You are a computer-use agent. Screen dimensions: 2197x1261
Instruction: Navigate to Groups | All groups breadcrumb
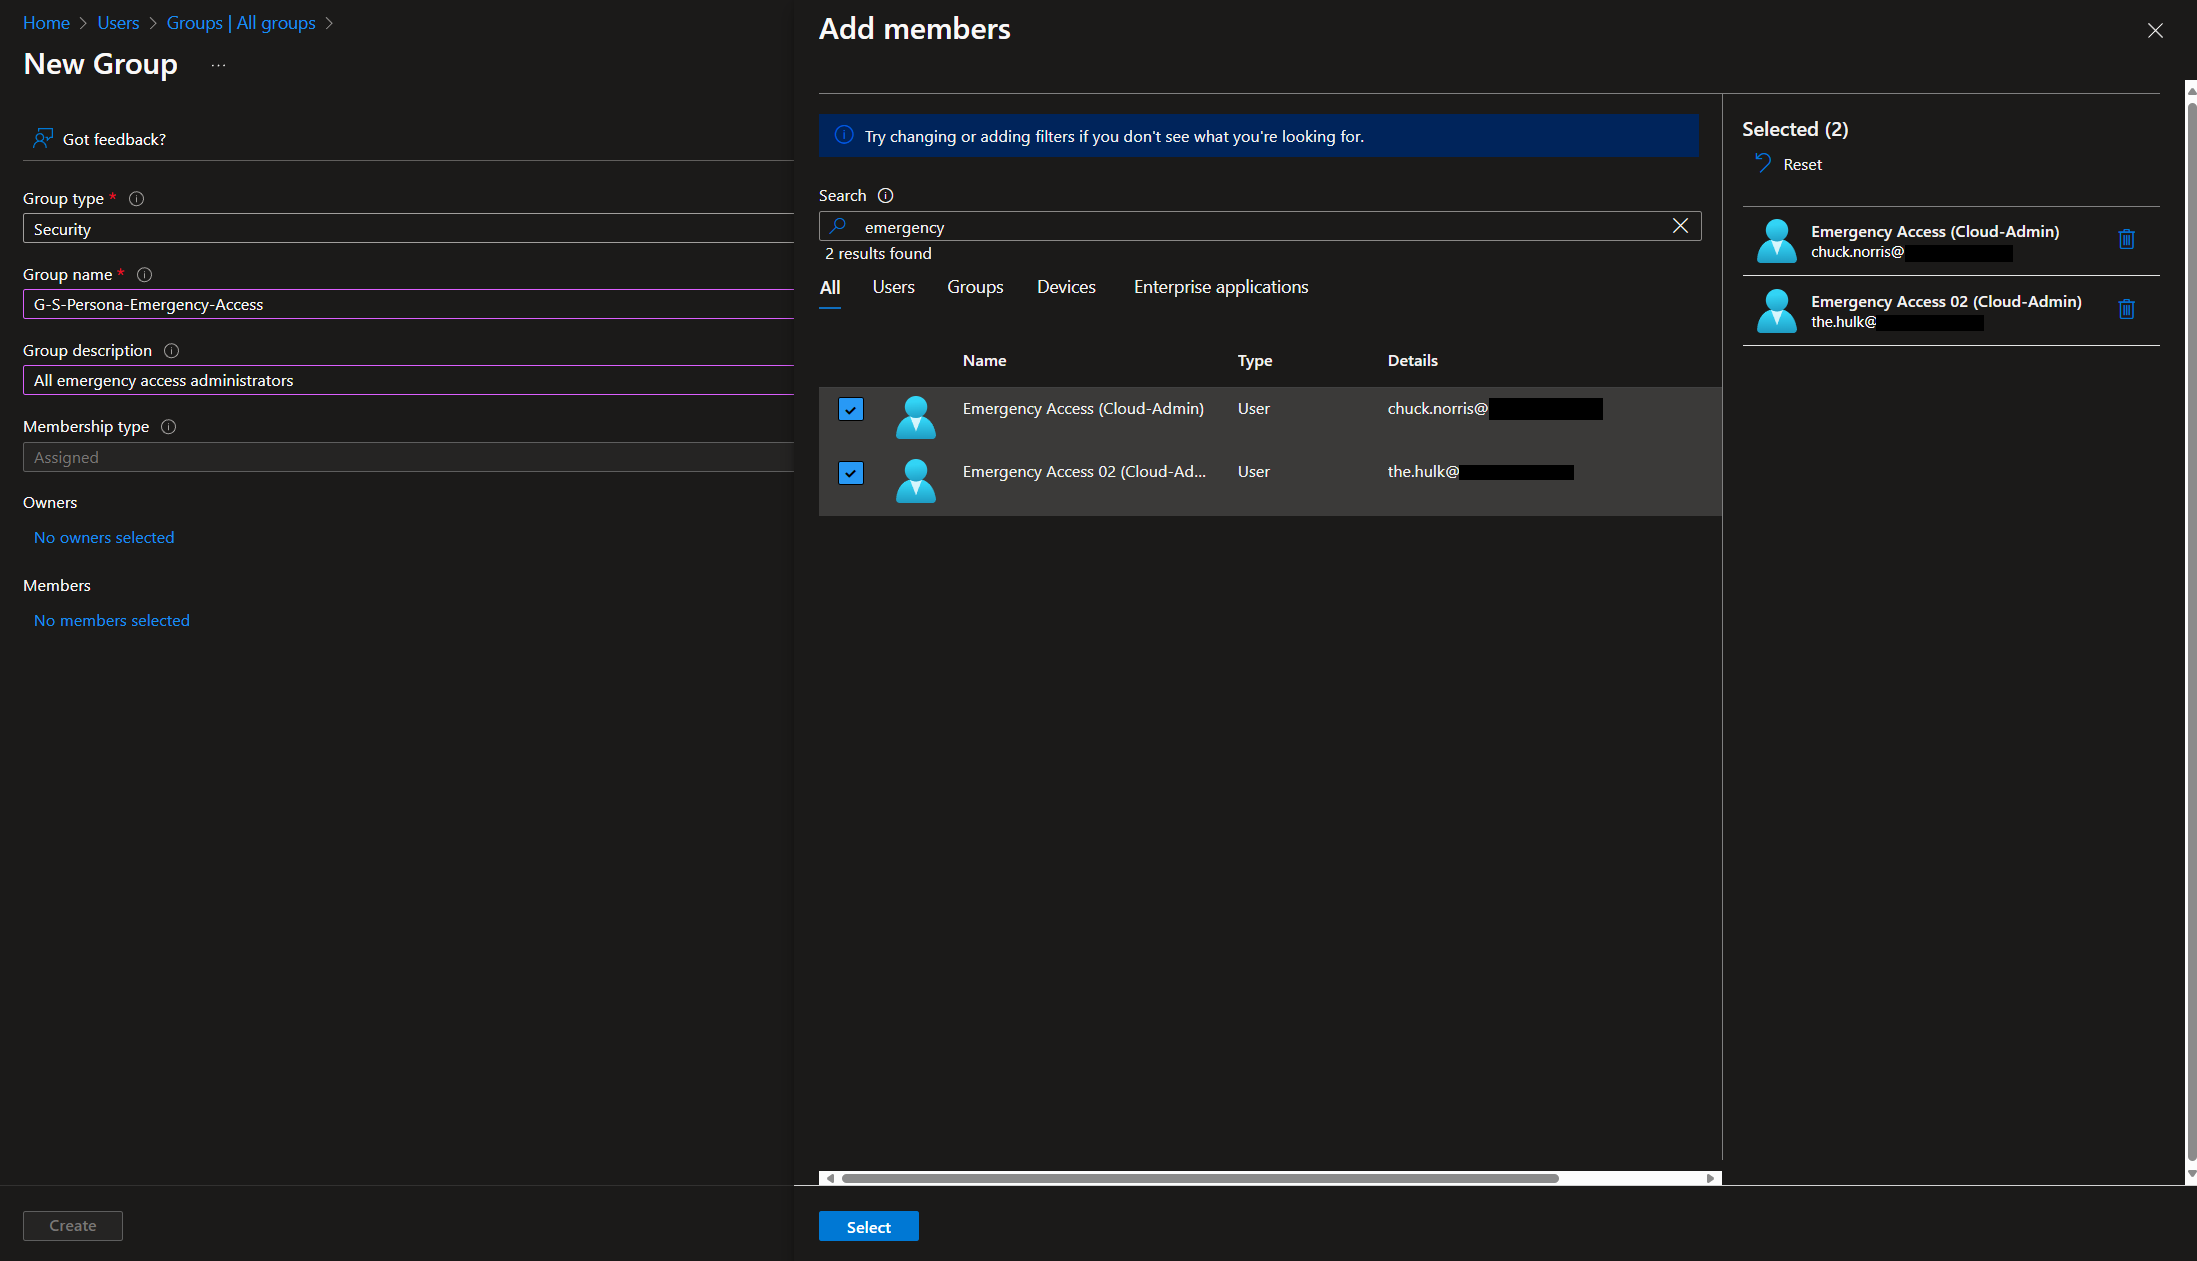coord(241,23)
